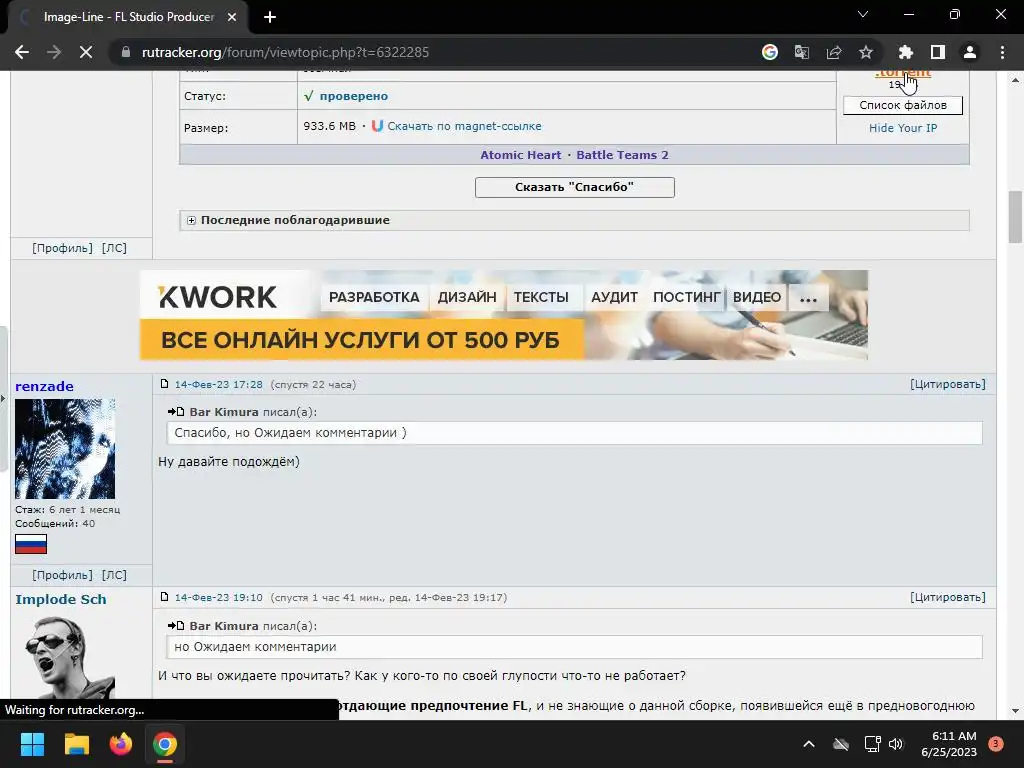
Task: Download via the magnet link
Action: 464,126
